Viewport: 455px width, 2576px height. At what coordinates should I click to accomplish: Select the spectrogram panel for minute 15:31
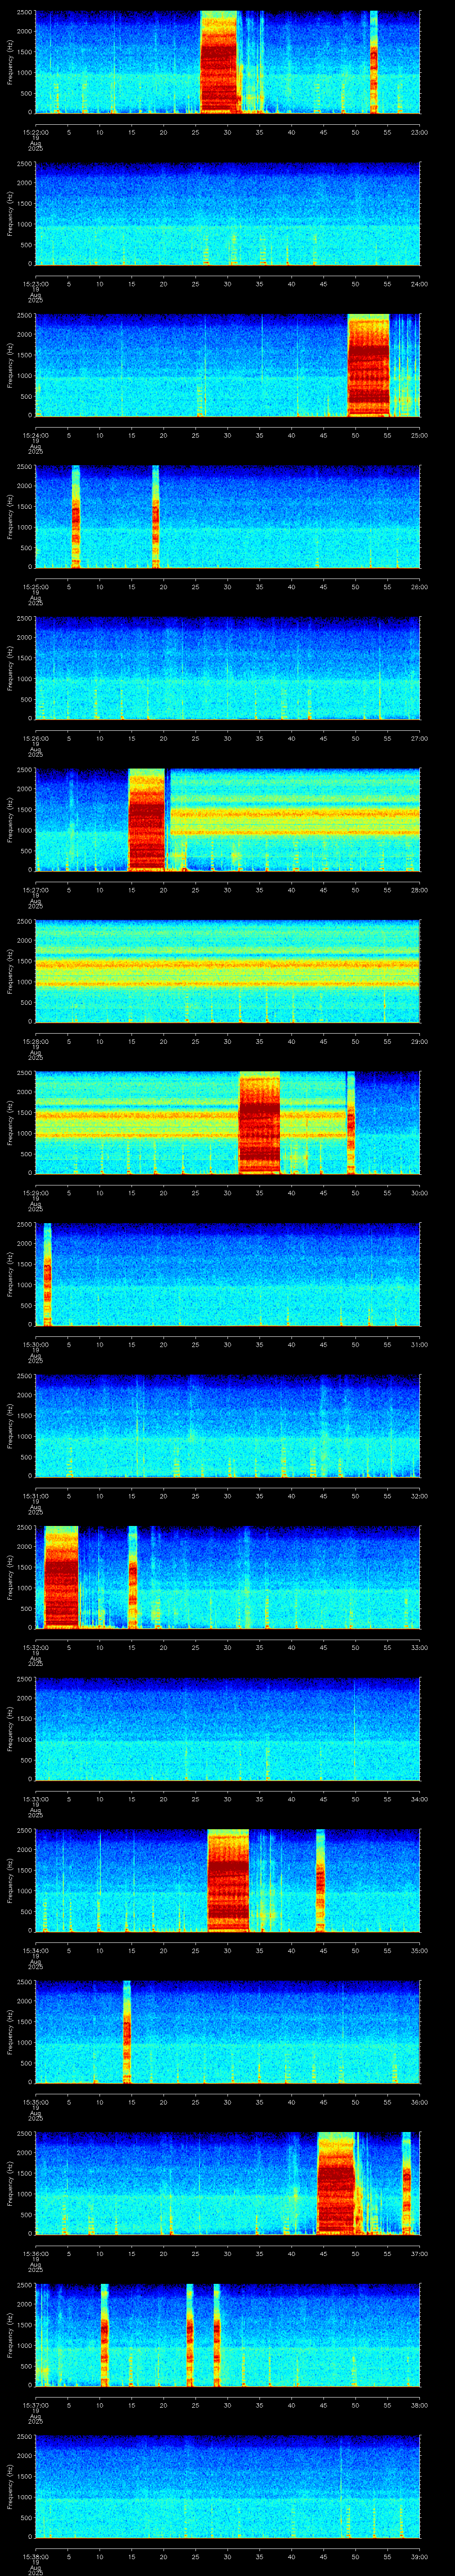pos(227,1426)
